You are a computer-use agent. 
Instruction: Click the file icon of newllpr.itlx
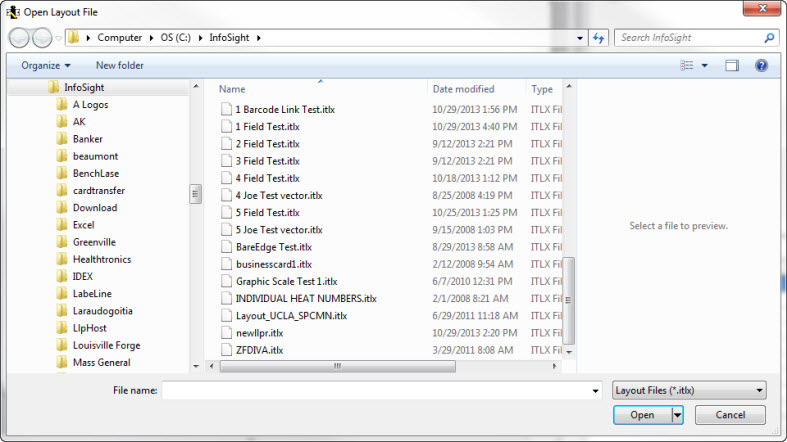(x=227, y=333)
